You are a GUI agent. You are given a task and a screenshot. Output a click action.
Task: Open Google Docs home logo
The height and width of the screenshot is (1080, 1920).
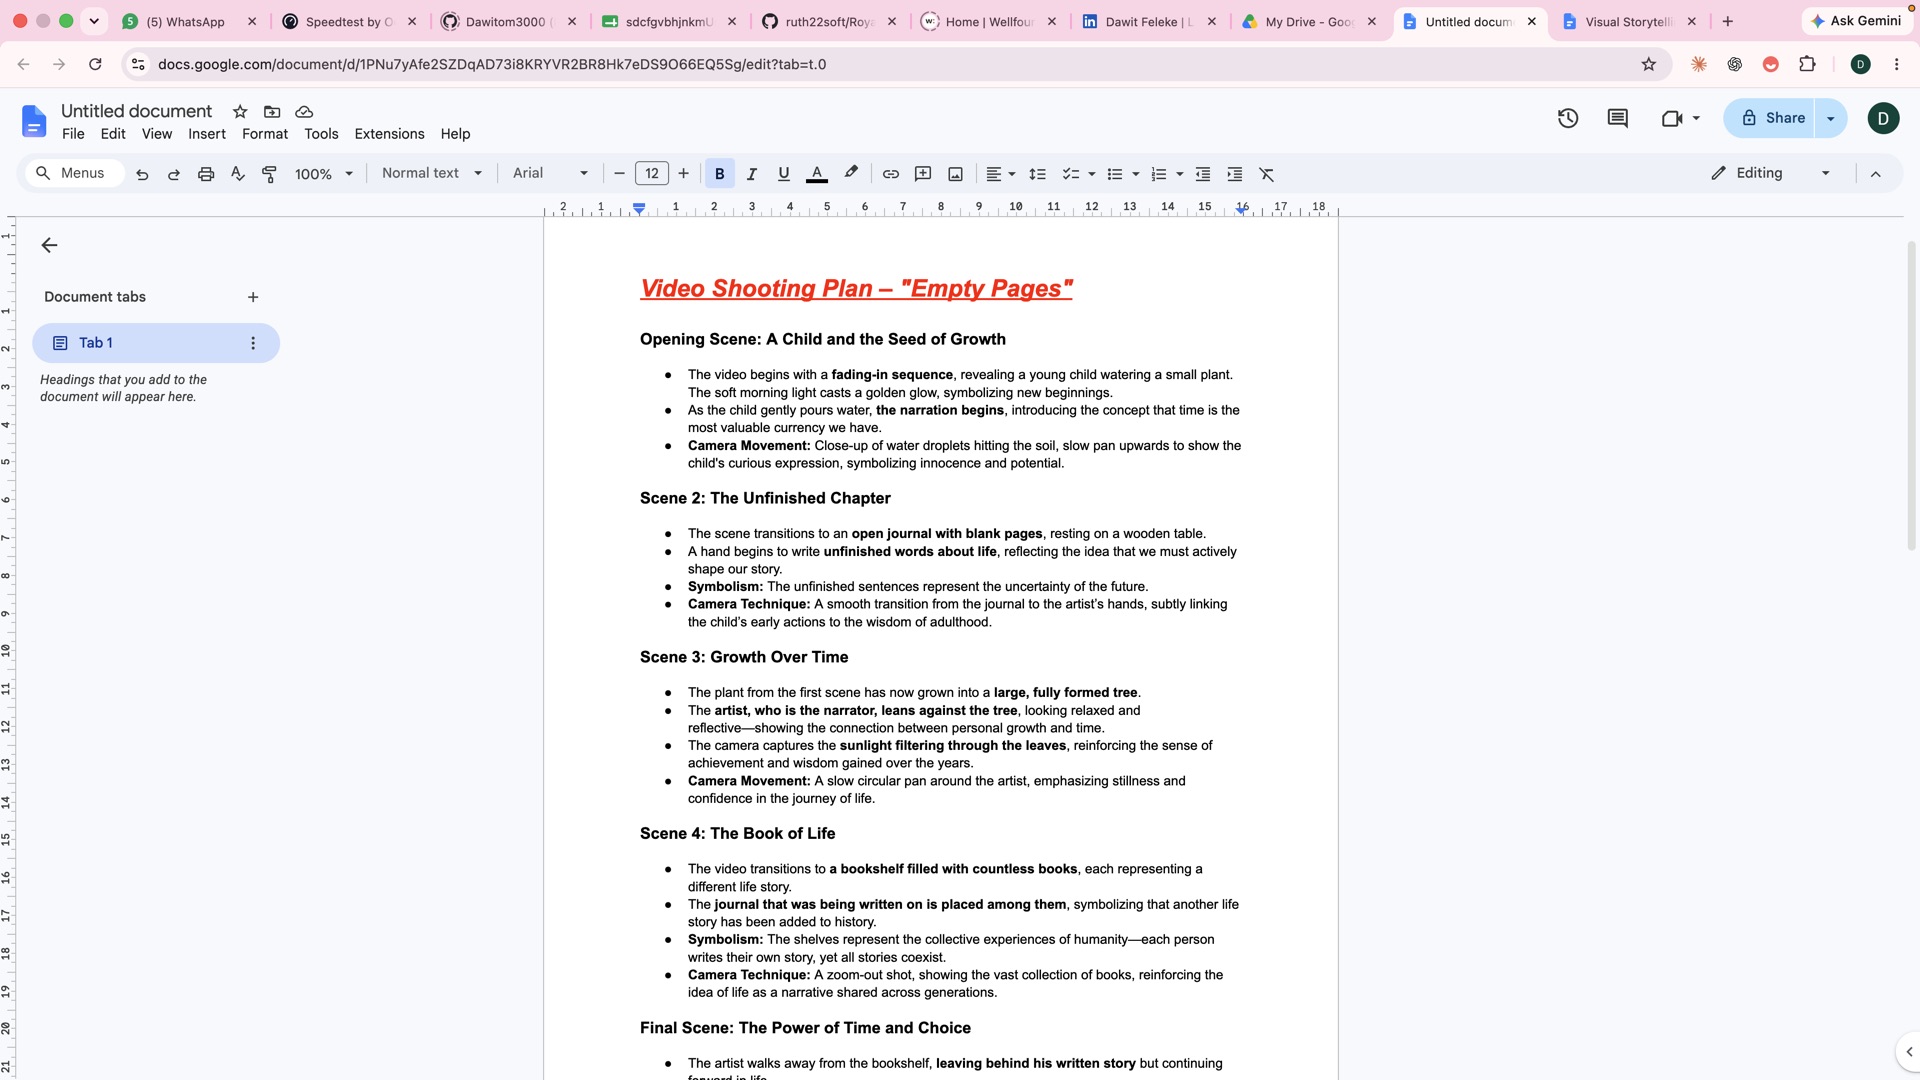(x=34, y=121)
